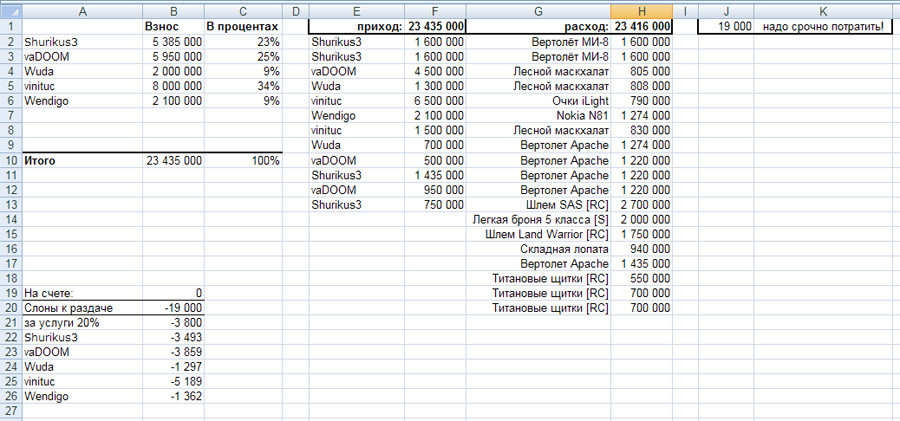Select the 1 435 000 cell in column F
The width and height of the screenshot is (900, 421).
pyautogui.click(x=435, y=175)
